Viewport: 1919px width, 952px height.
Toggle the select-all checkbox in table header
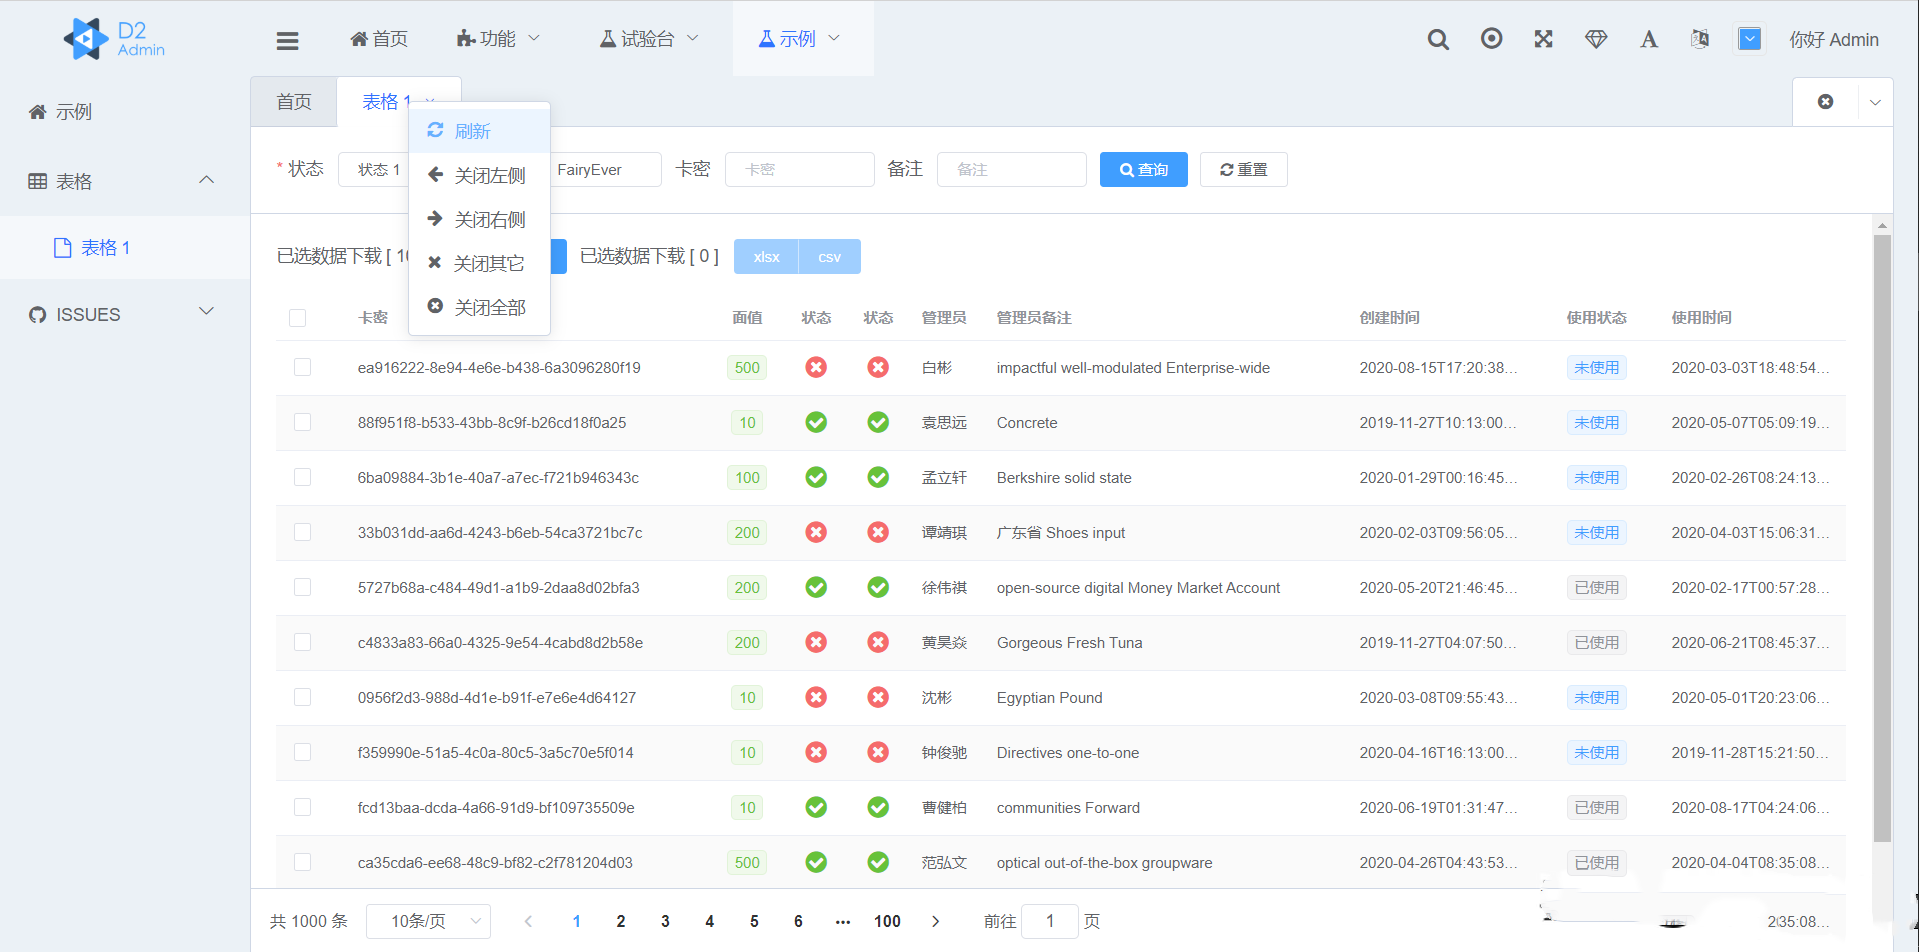pyautogui.click(x=297, y=318)
